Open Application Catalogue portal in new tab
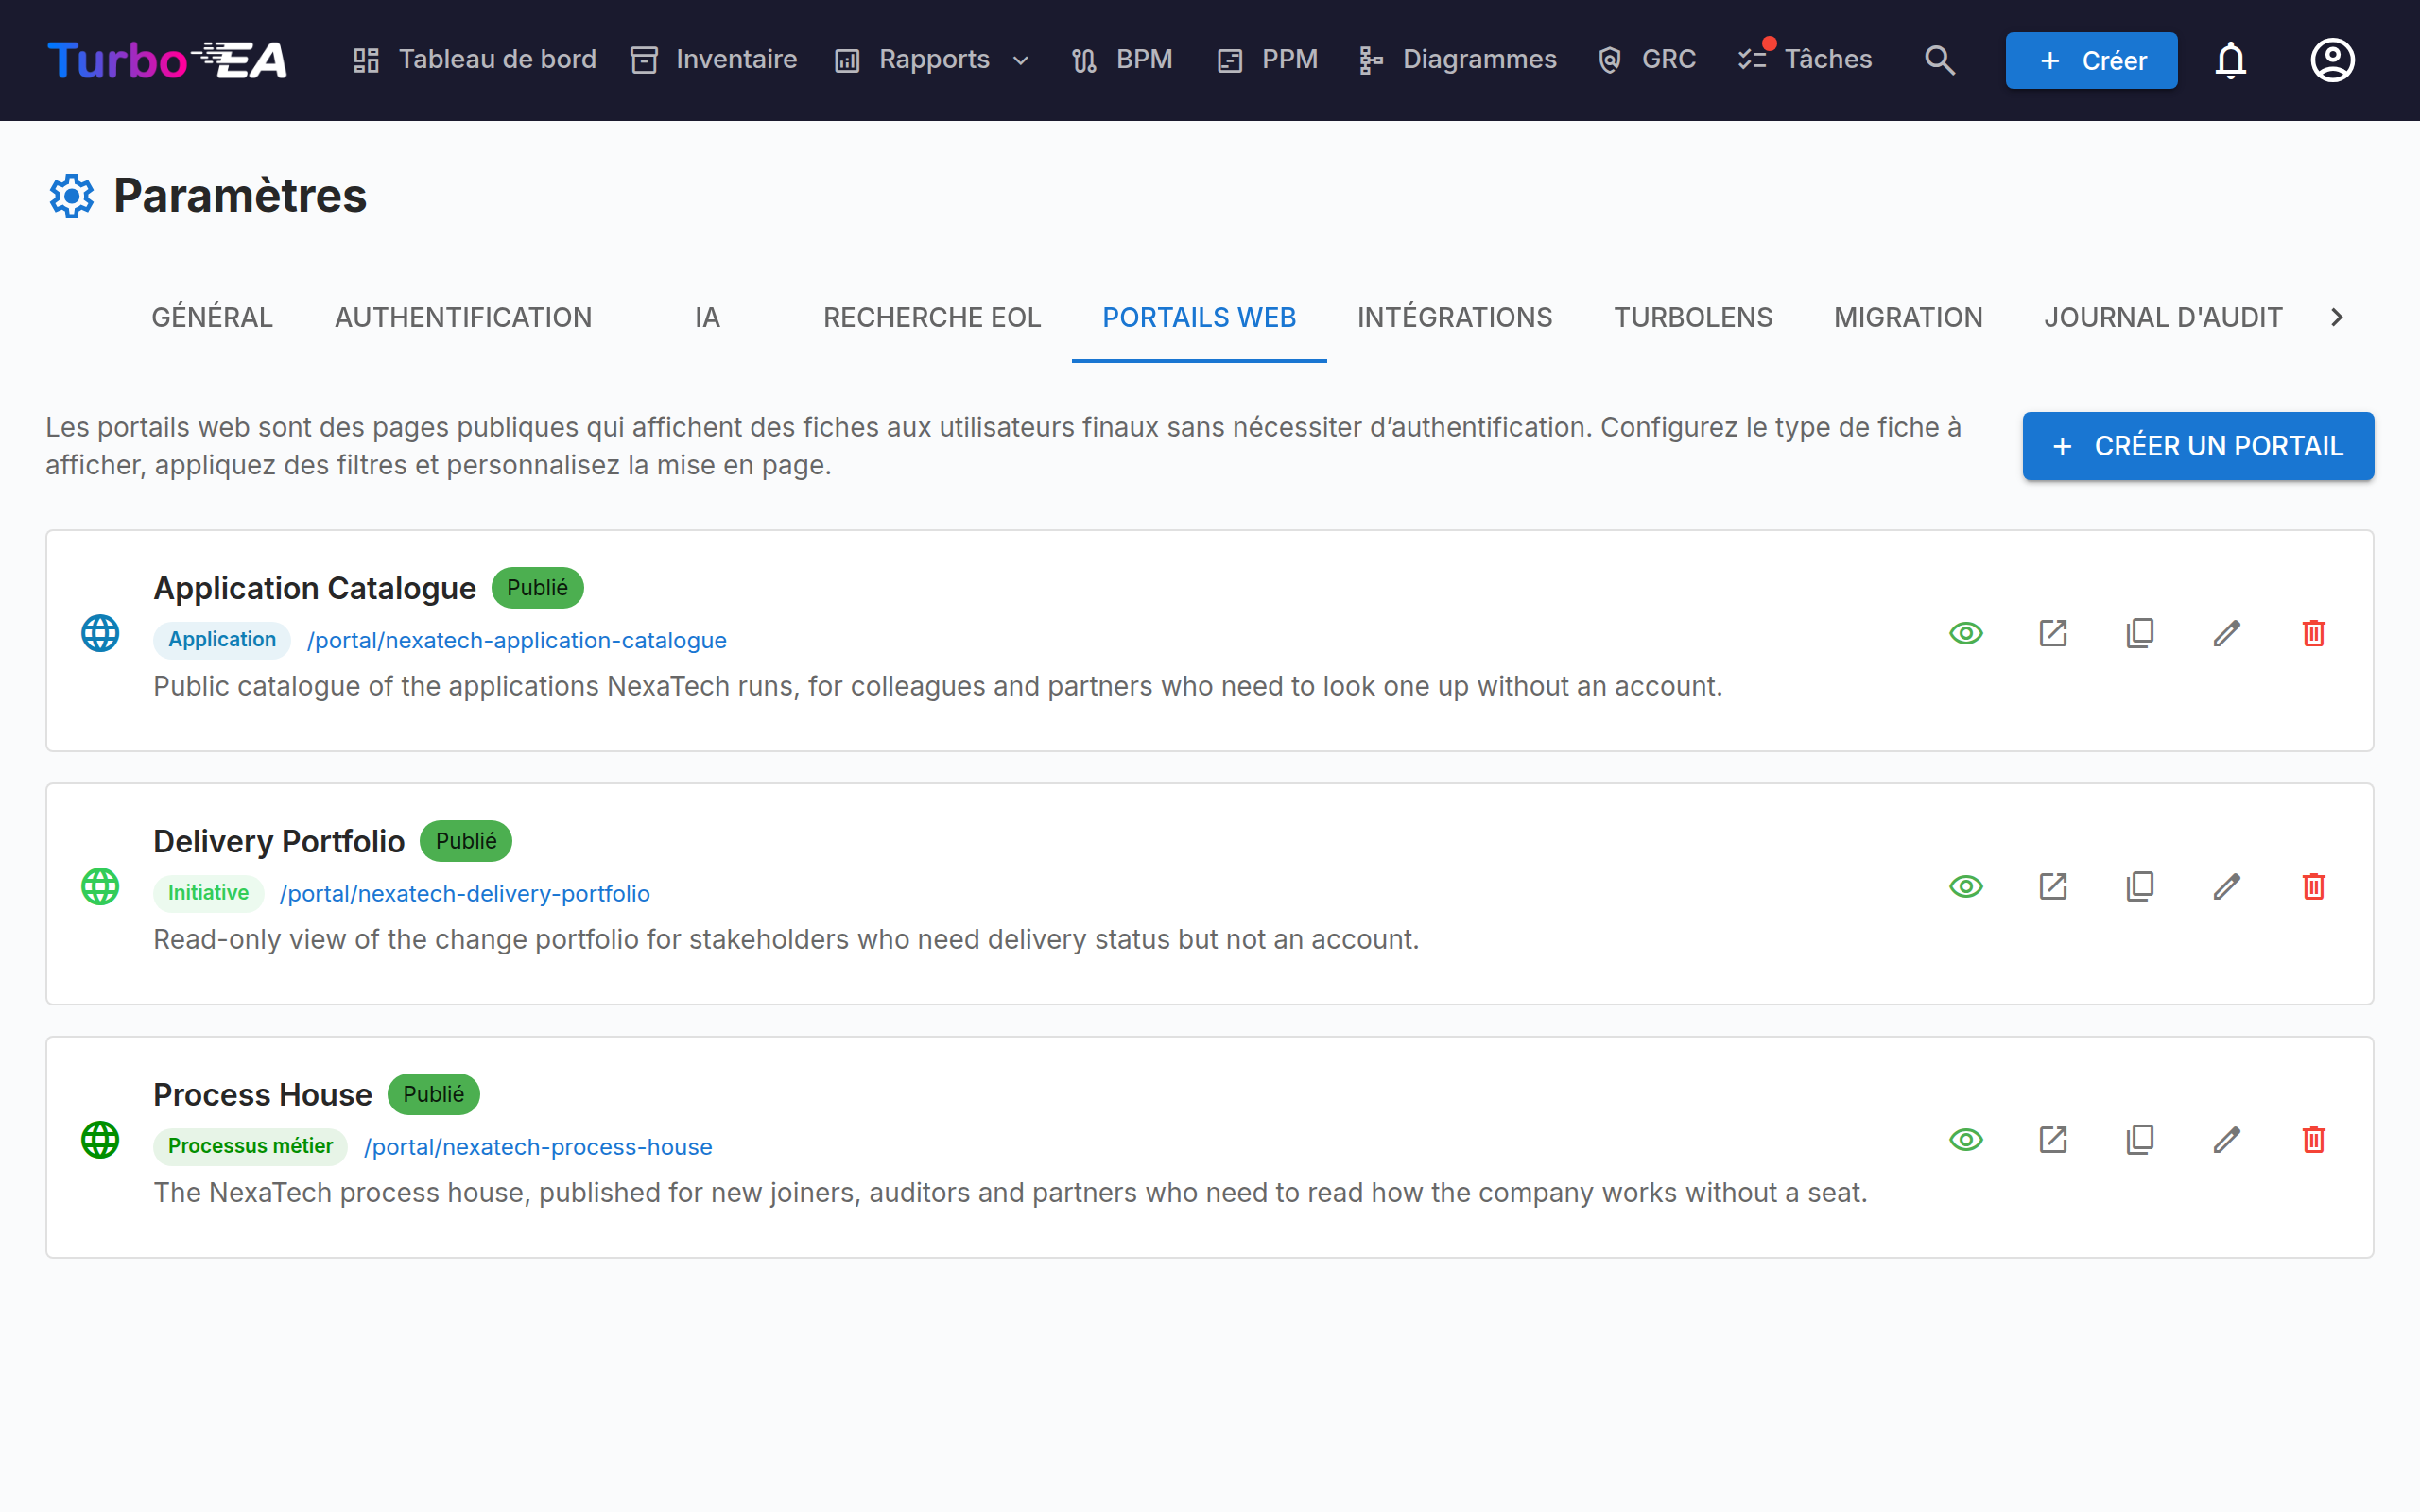Image resolution: width=2420 pixels, height=1512 pixels. click(2053, 633)
